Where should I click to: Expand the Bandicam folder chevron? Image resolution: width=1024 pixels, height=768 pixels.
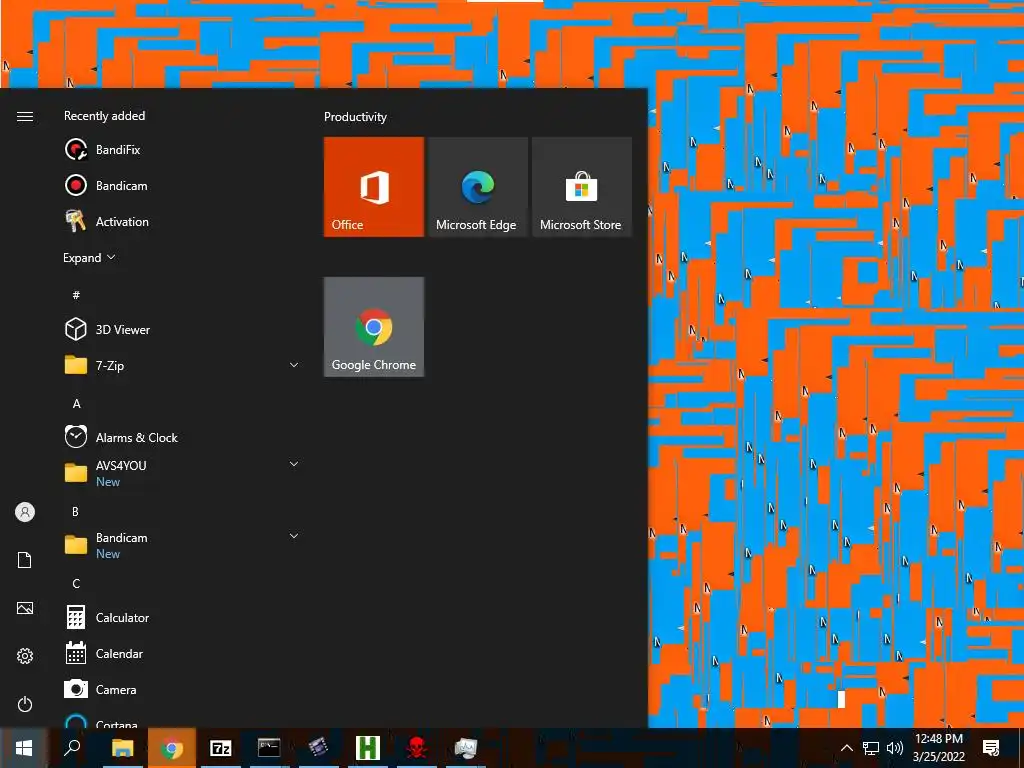pyautogui.click(x=294, y=536)
